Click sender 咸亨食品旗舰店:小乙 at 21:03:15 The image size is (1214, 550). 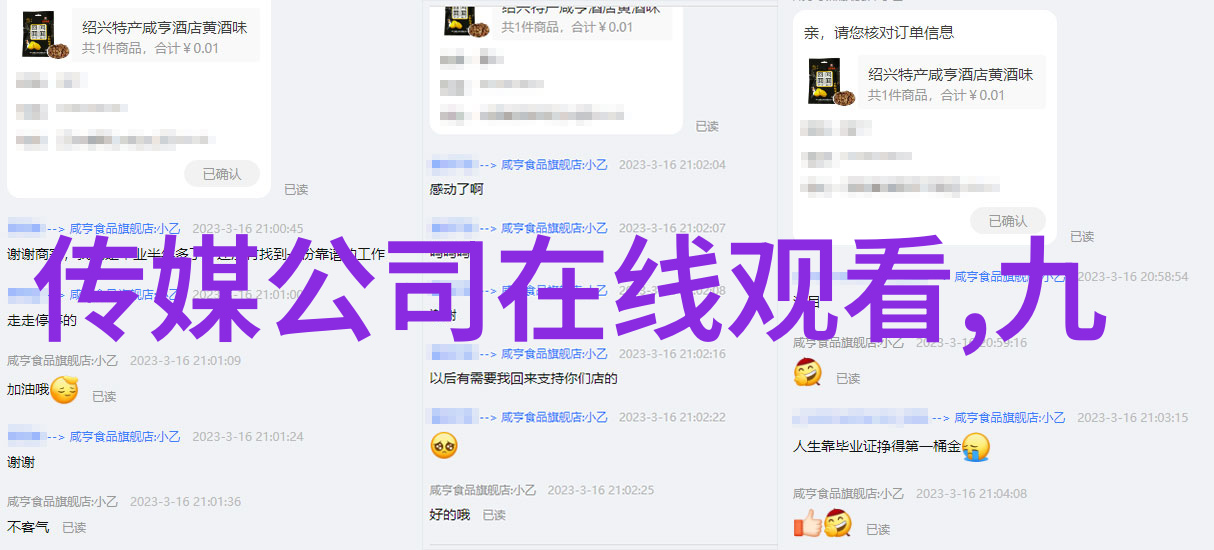pyautogui.click(x=1008, y=418)
